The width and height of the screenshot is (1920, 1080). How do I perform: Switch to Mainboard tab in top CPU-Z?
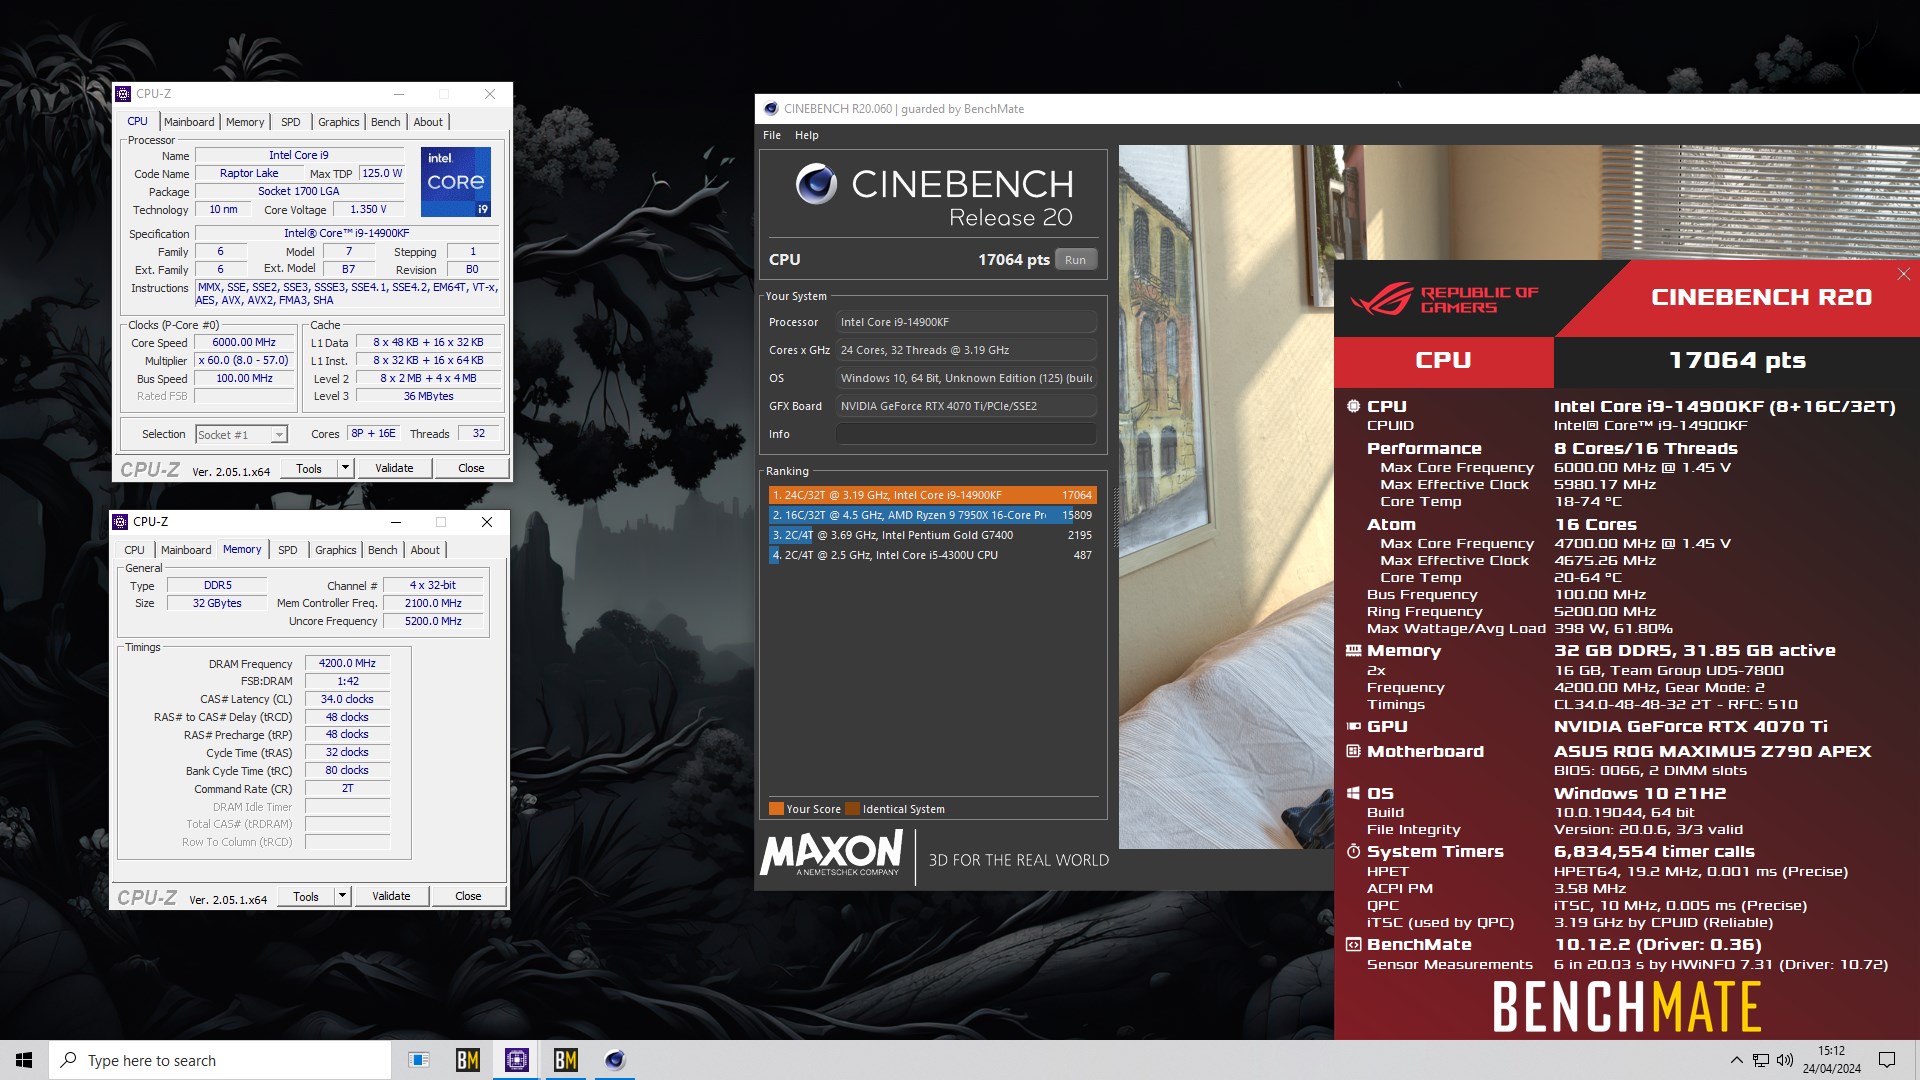click(x=189, y=122)
